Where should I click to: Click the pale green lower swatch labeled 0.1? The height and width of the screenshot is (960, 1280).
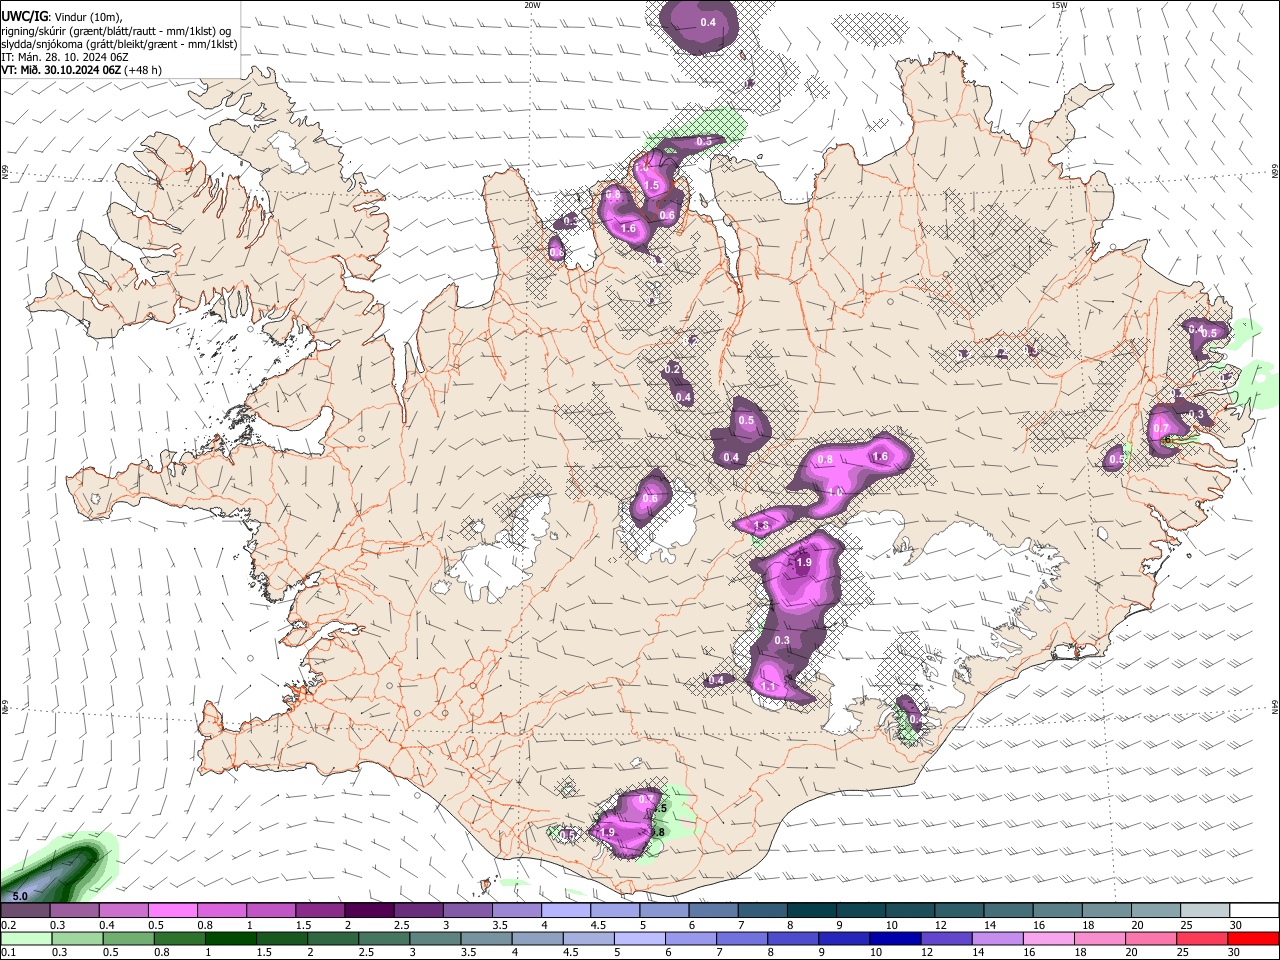[26, 938]
